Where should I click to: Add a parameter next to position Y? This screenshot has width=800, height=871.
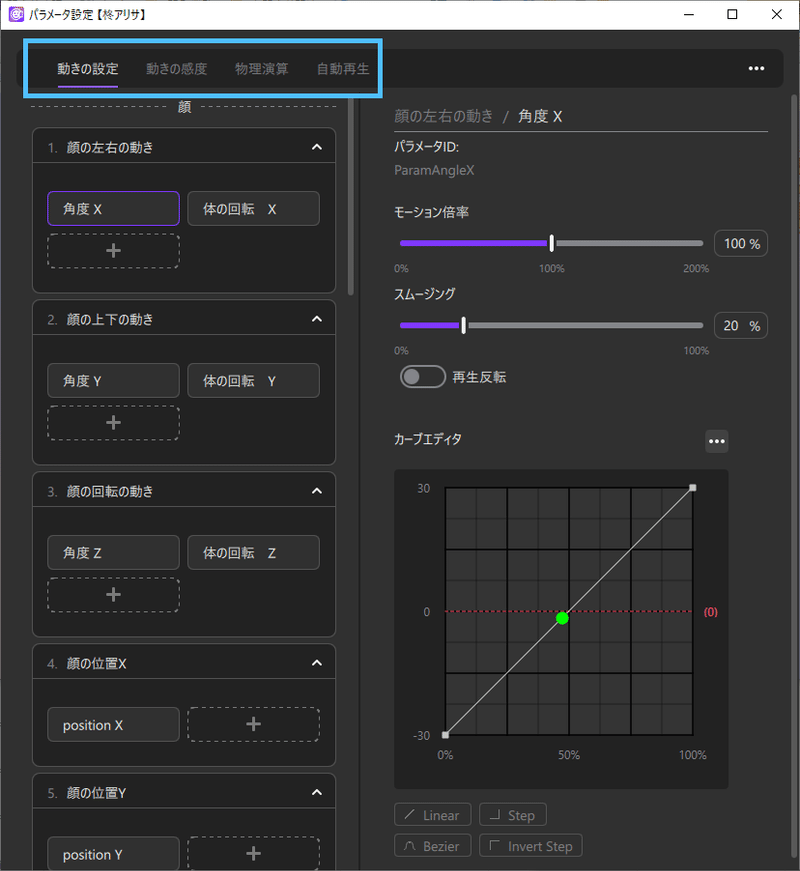tap(253, 854)
